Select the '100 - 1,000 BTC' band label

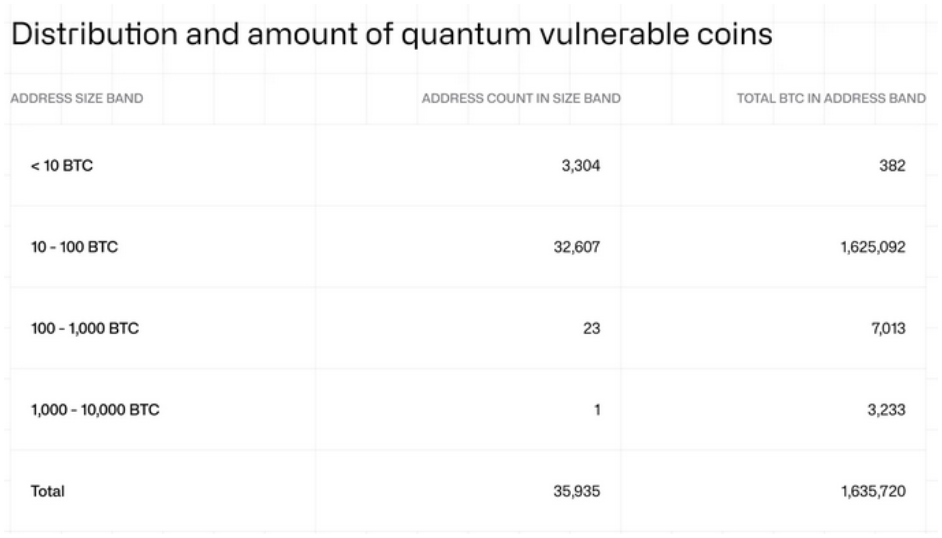coord(84,328)
